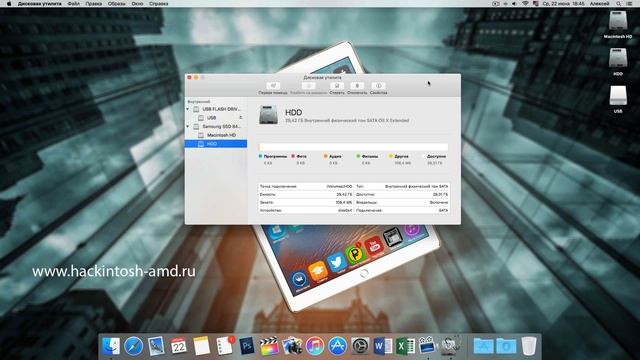Open the Справка menu
Viewport: 640px width, 360px height.
click(158, 4)
